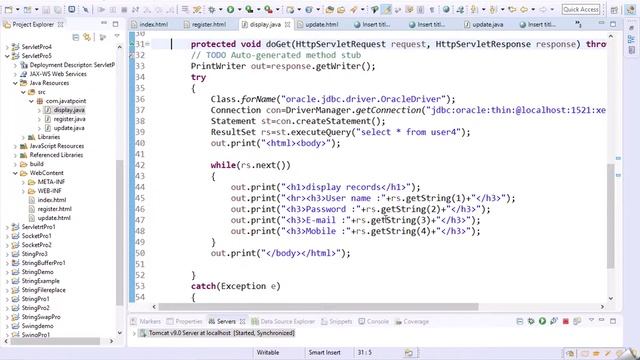Collapse the Java Resources node

click(x=15, y=83)
